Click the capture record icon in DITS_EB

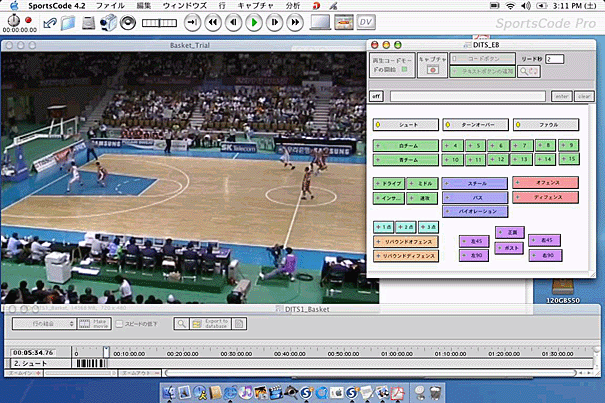[433, 71]
